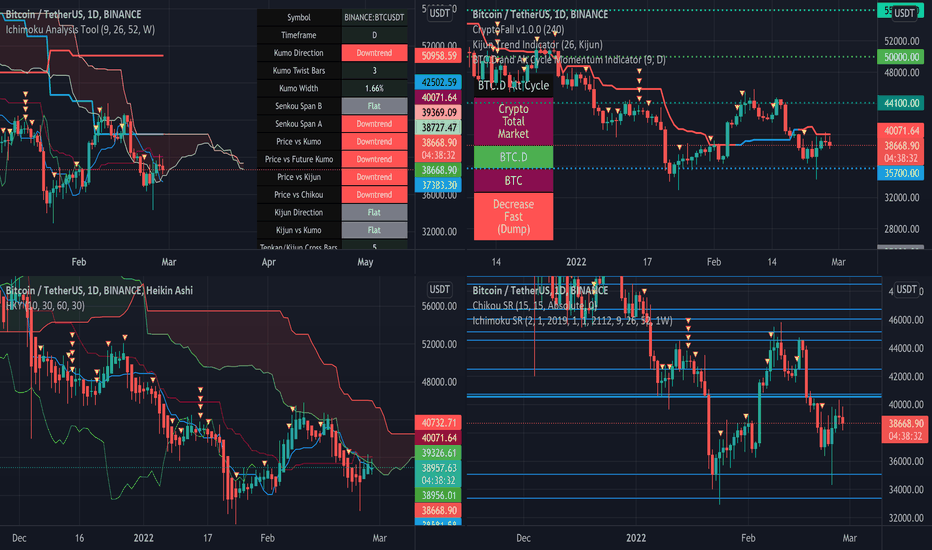Click the 40732.71 red price label
This screenshot has height=550, width=932.
(438, 423)
